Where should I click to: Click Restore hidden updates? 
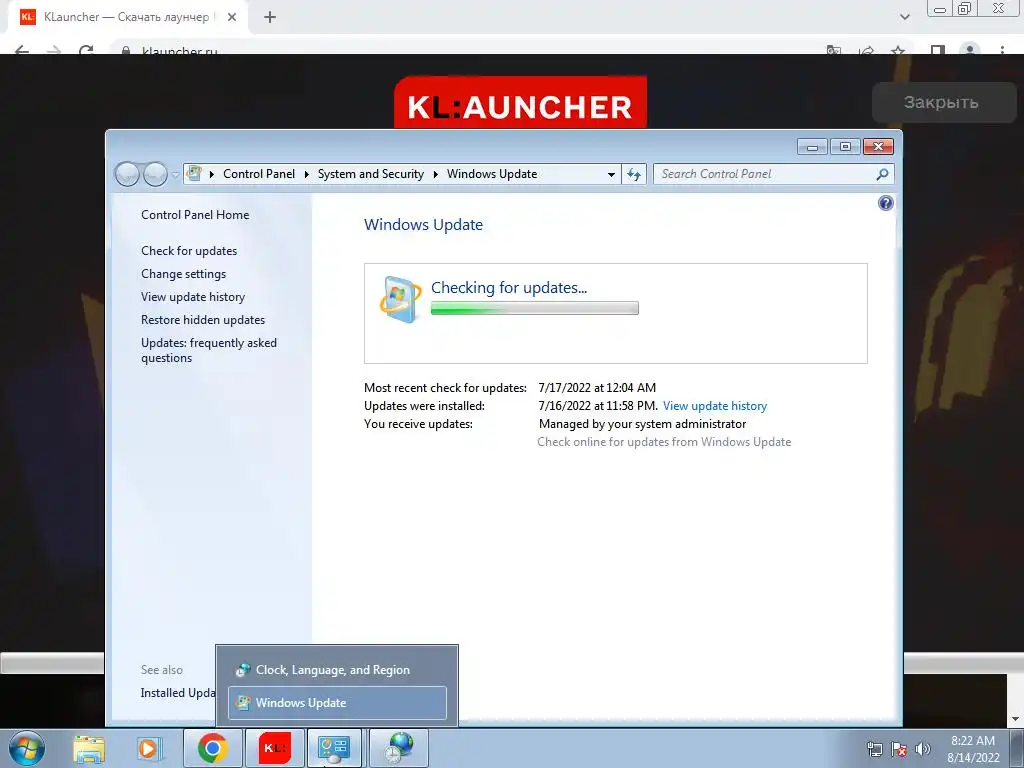[203, 320]
